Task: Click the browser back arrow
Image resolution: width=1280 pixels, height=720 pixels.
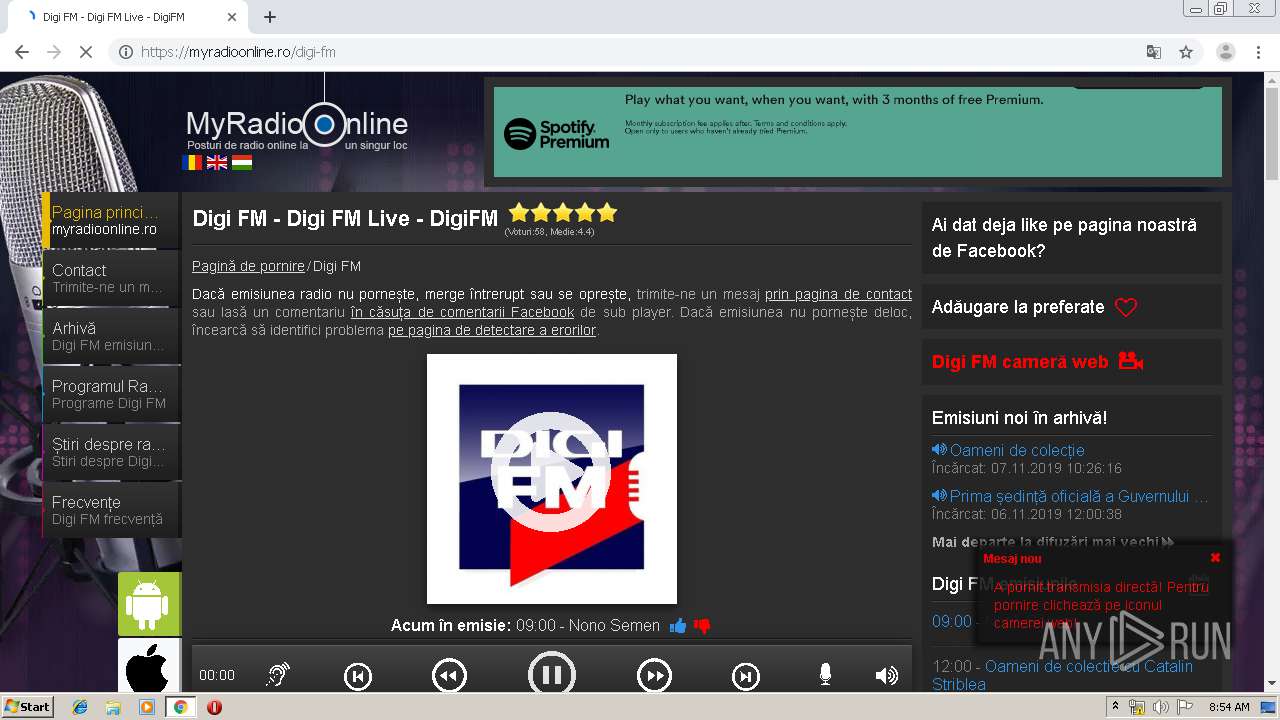Action: click(x=22, y=52)
